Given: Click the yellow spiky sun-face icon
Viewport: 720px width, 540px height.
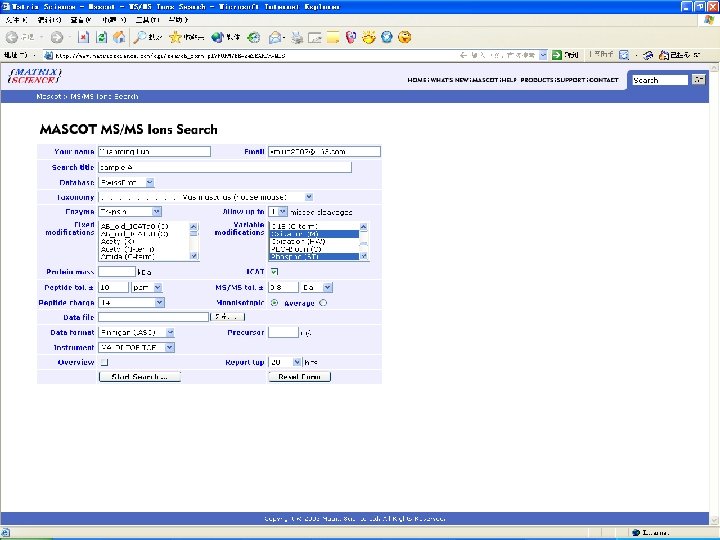Looking at the screenshot, I should 369,37.
